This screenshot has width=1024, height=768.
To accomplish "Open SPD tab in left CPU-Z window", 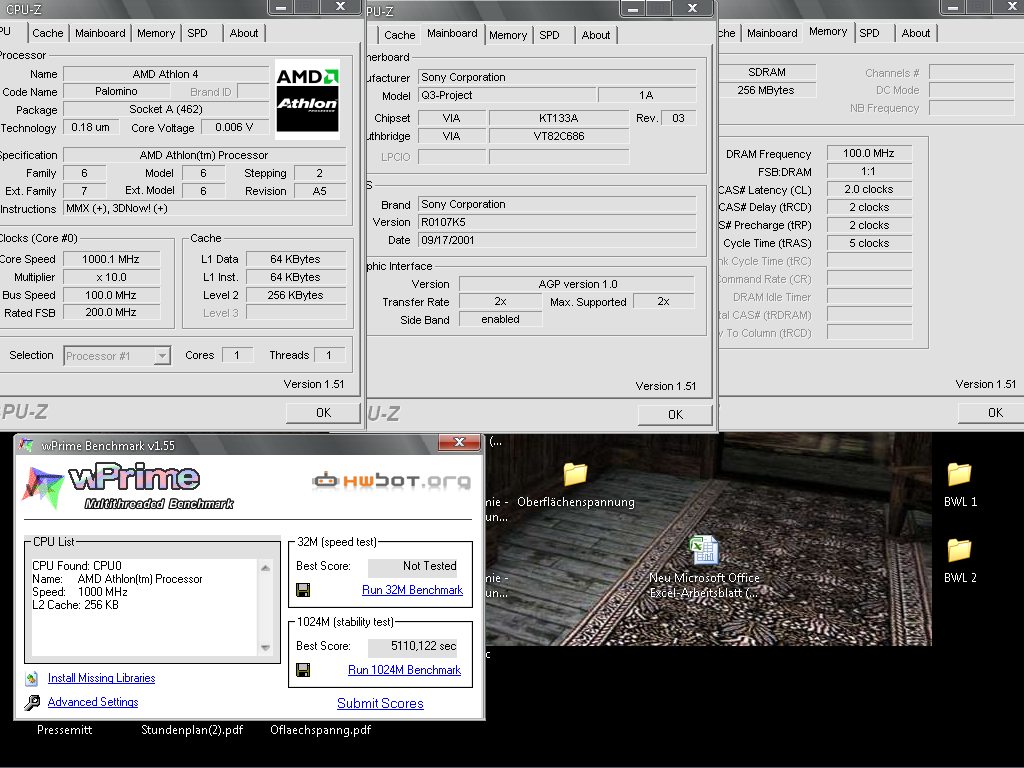I will [x=197, y=33].
